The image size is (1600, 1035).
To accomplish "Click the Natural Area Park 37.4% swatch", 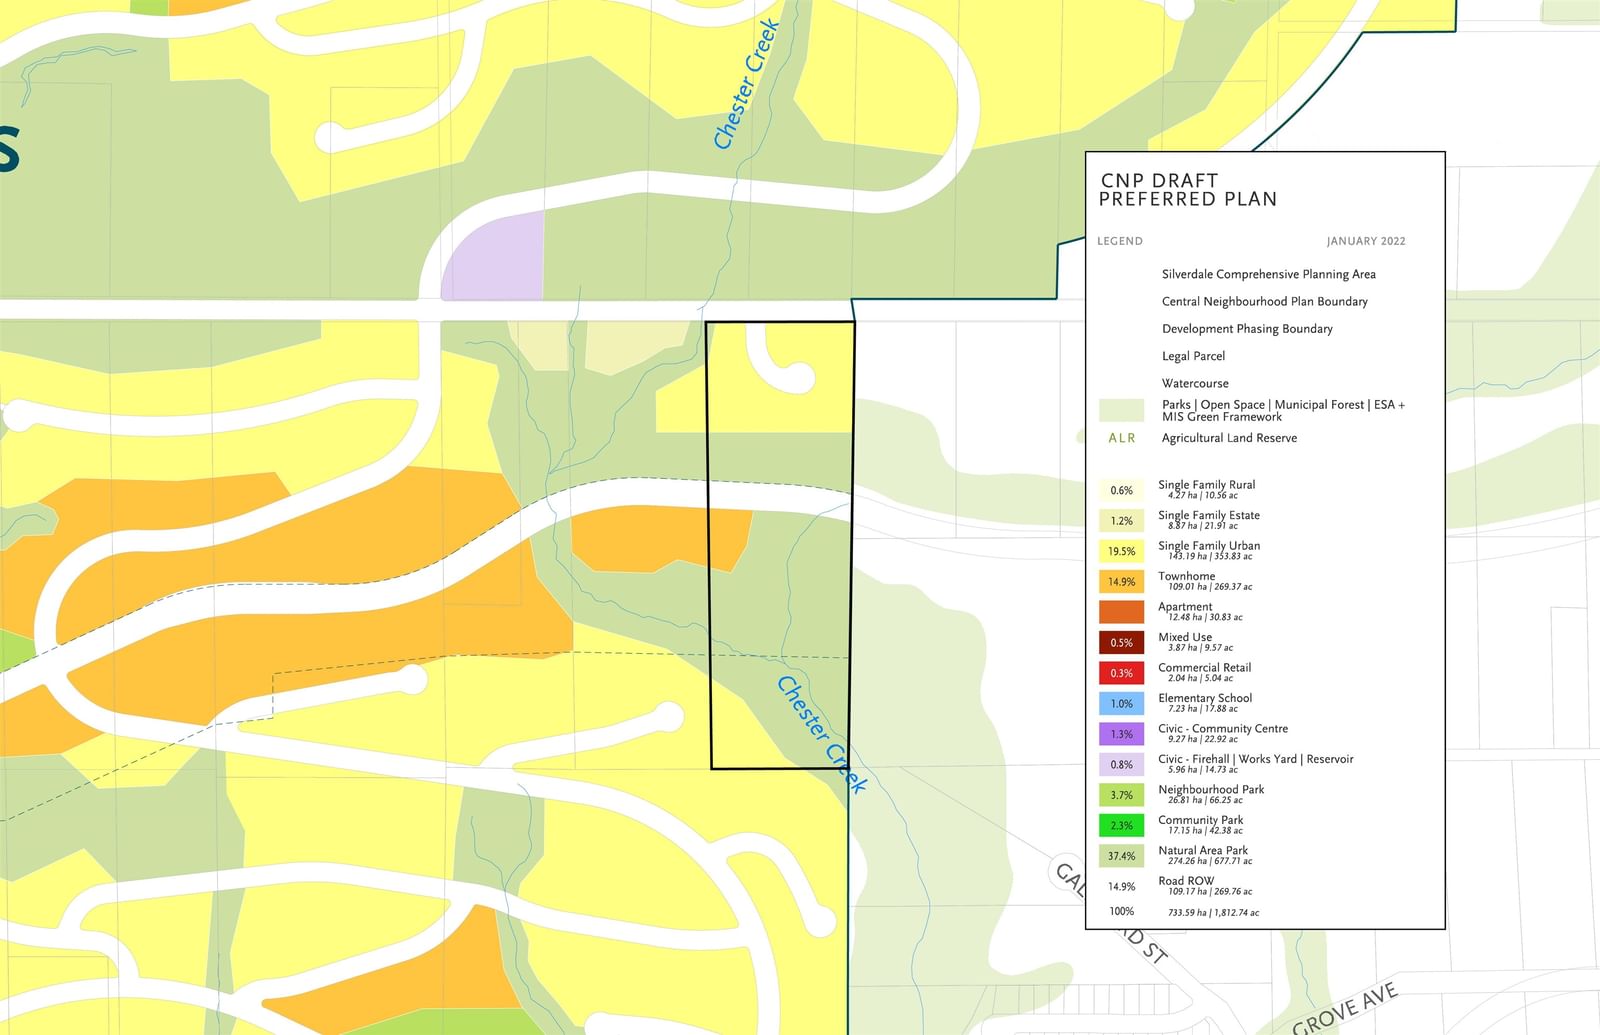I will click(x=1121, y=856).
